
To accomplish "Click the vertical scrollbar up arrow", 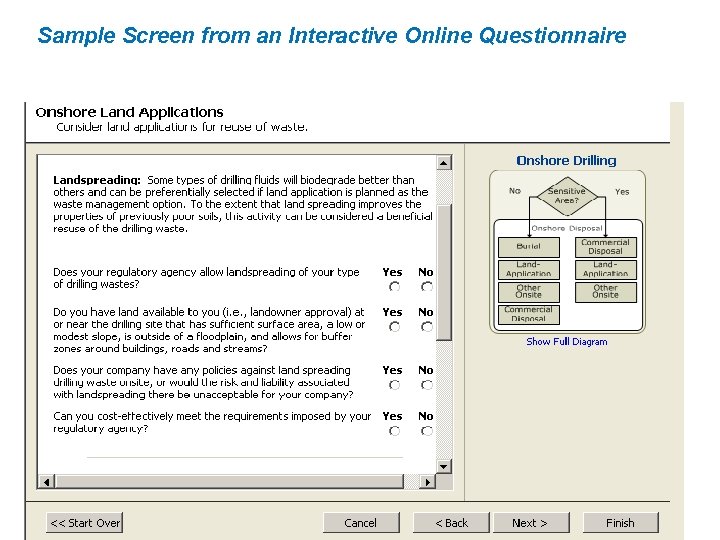I will tap(444, 163).
